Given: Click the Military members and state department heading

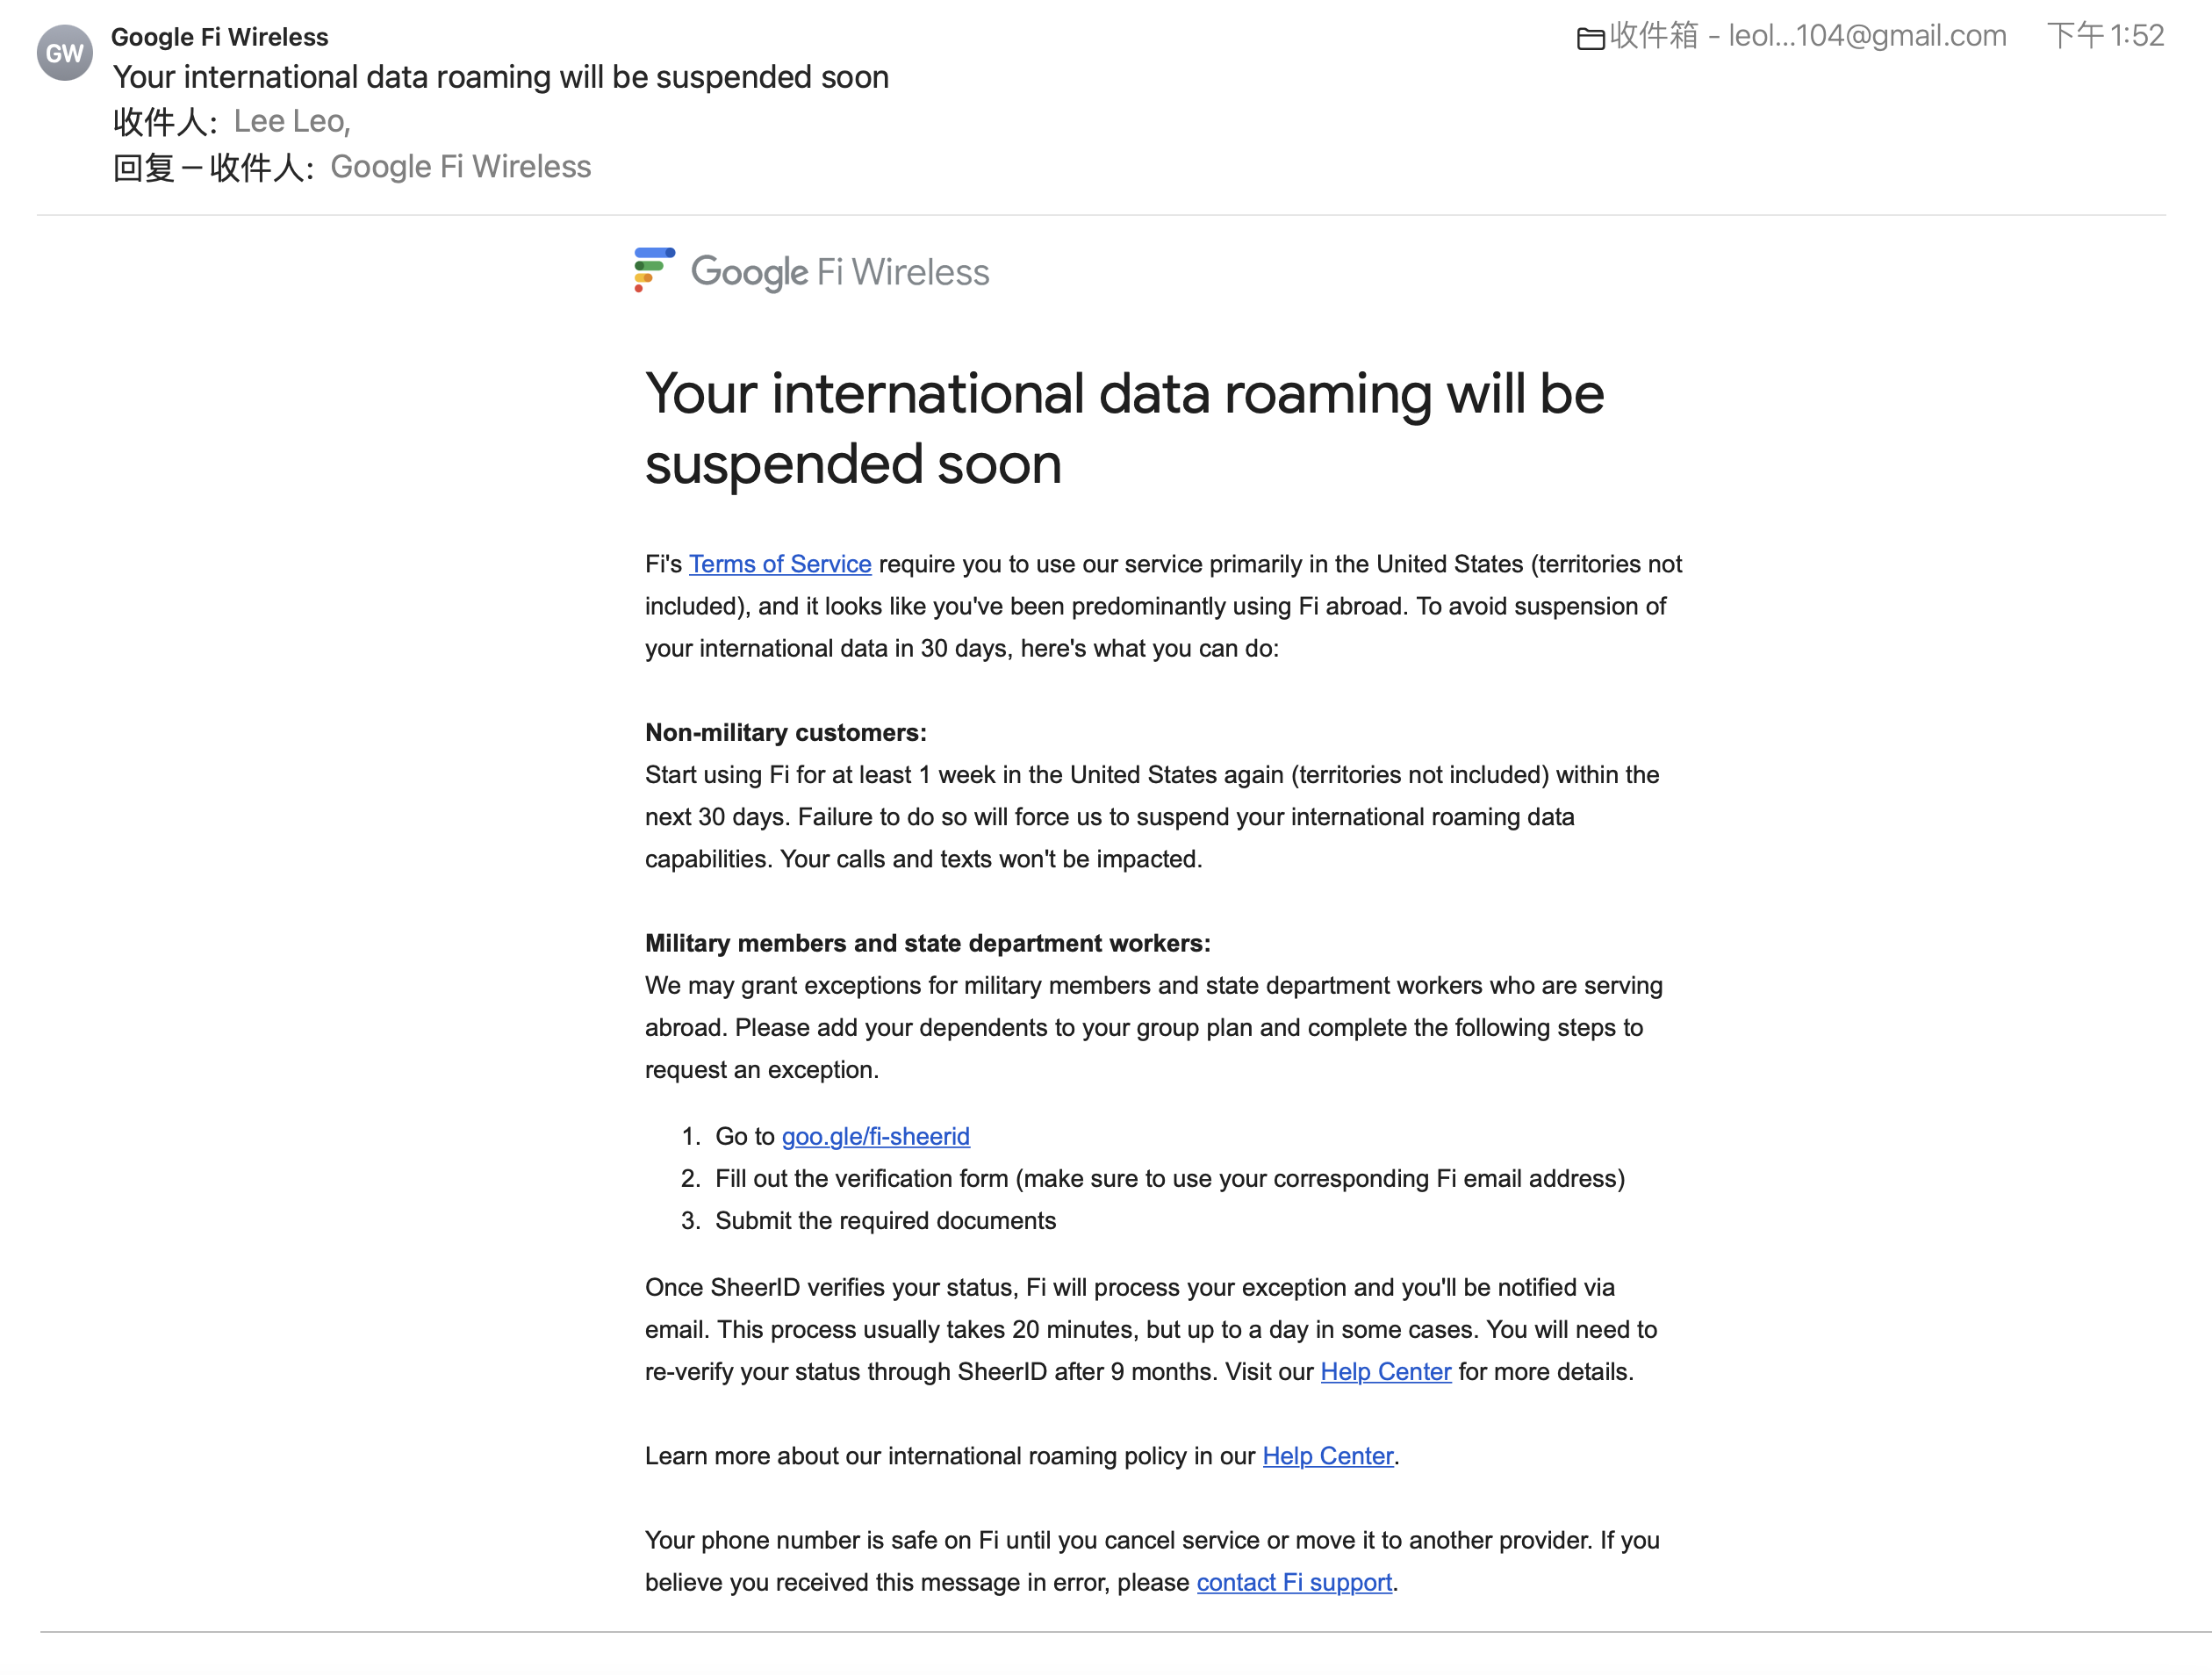Looking at the screenshot, I should (x=927, y=943).
